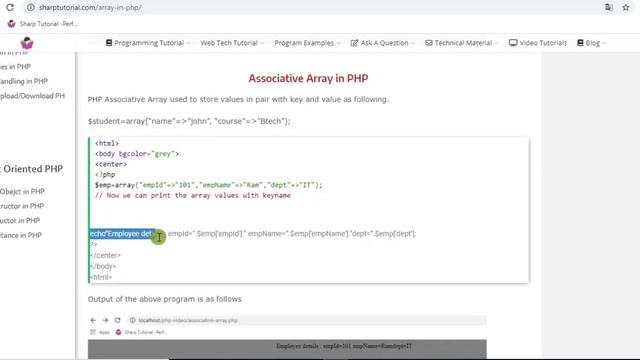
Task: Click the $student=array example line
Action: pos(189,121)
